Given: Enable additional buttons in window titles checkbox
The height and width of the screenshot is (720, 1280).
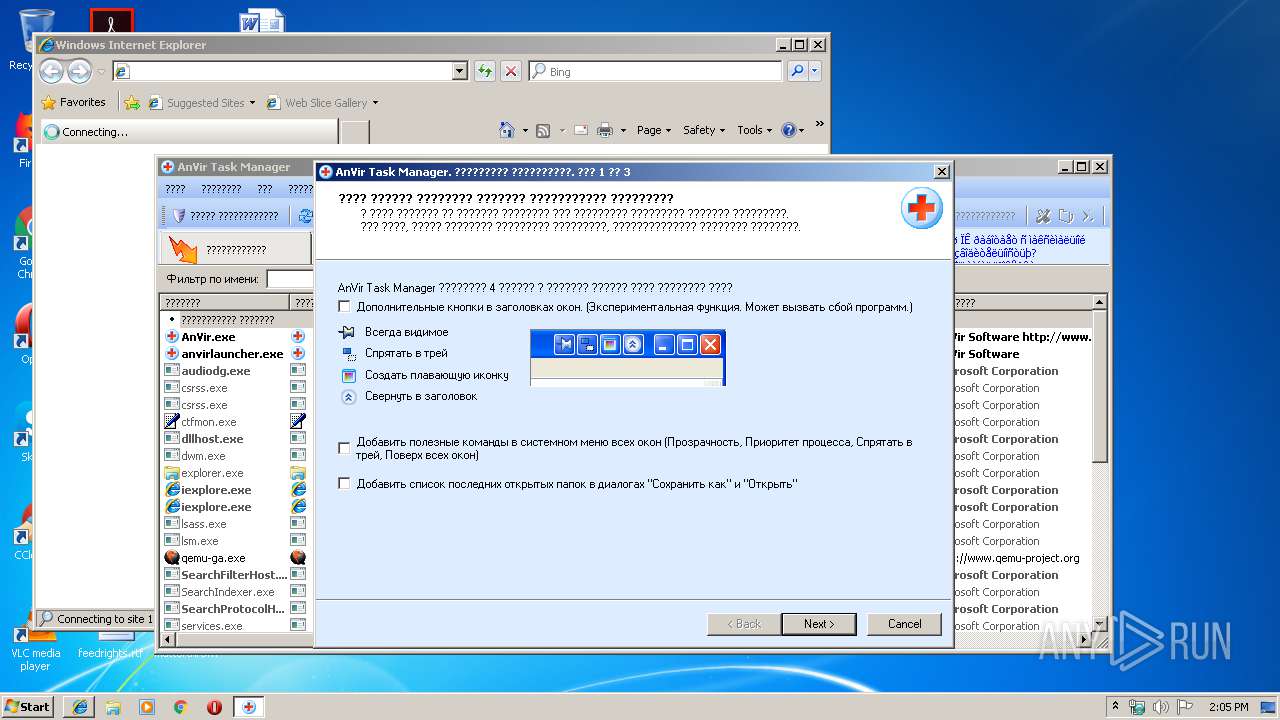Looking at the screenshot, I should 344,307.
